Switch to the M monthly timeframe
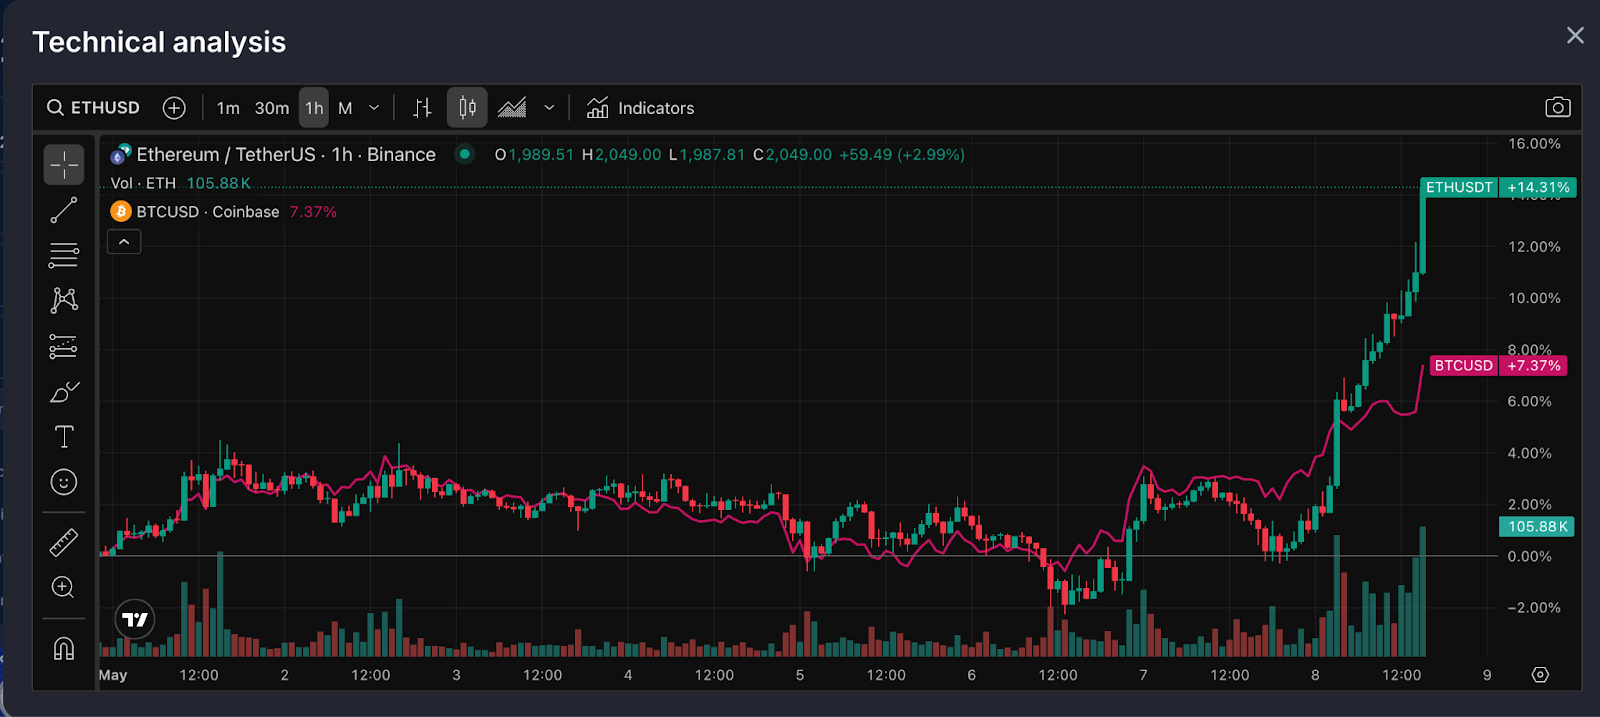Image resolution: width=1600 pixels, height=717 pixels. pyautogui.click(x=345, y=108)
